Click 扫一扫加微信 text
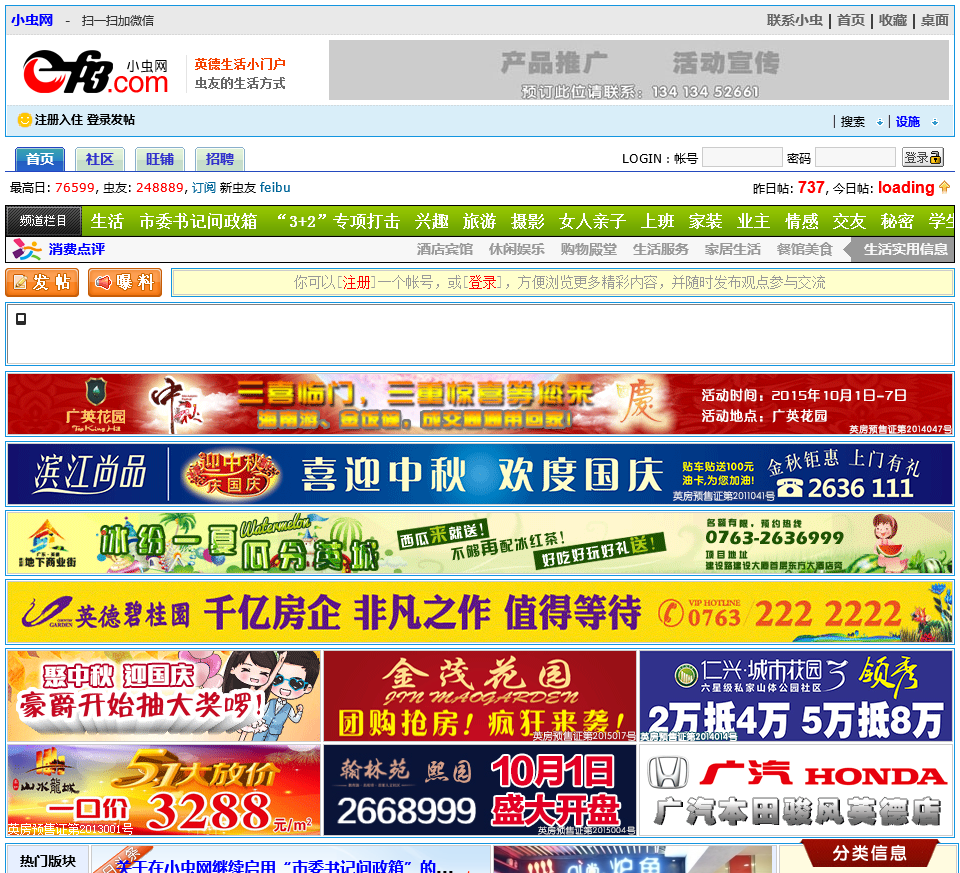The image size is (960, 873). click(x=118, y=21)
